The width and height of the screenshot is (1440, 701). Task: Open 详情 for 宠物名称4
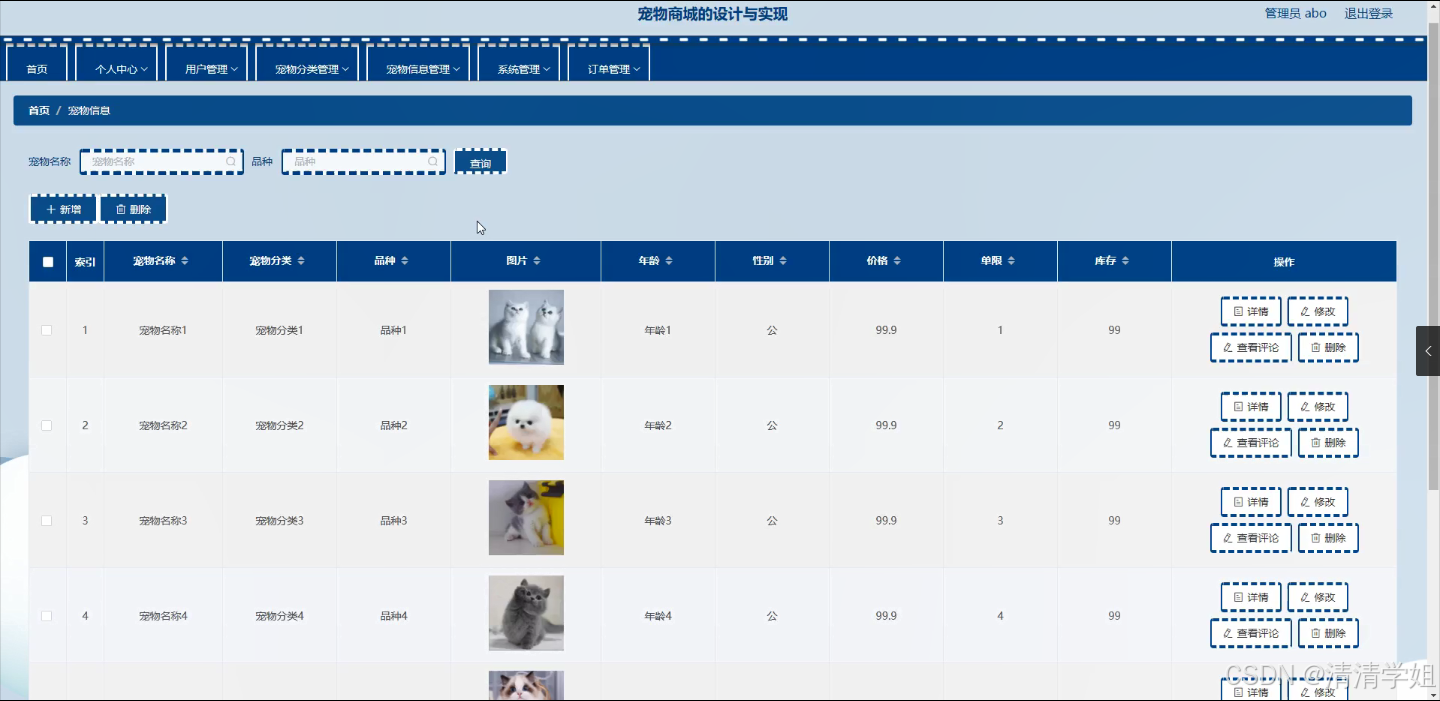tap(1251, 597)
